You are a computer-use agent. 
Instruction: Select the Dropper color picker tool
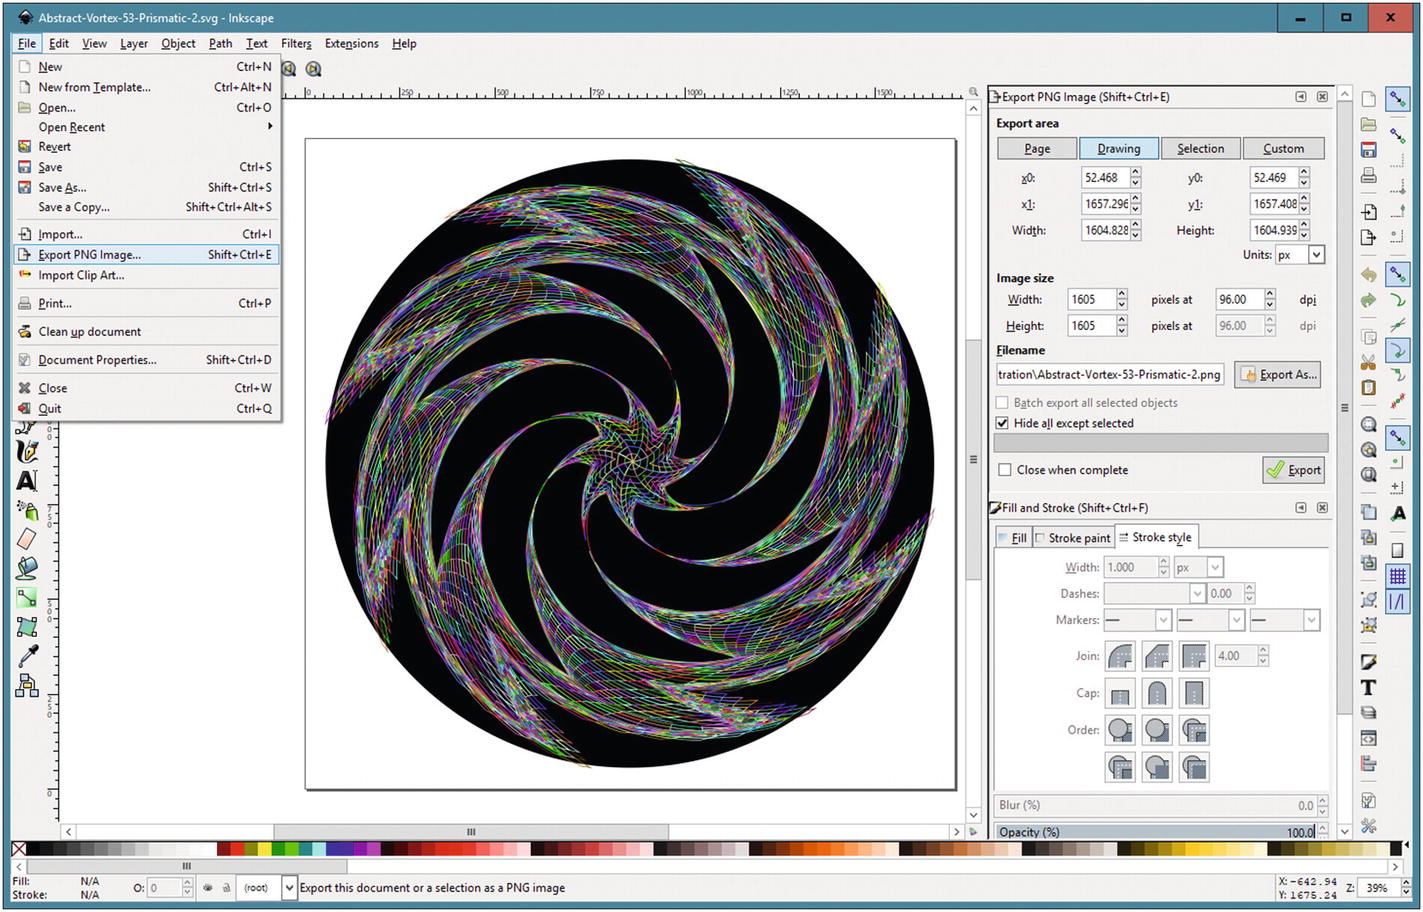(27, 656)
